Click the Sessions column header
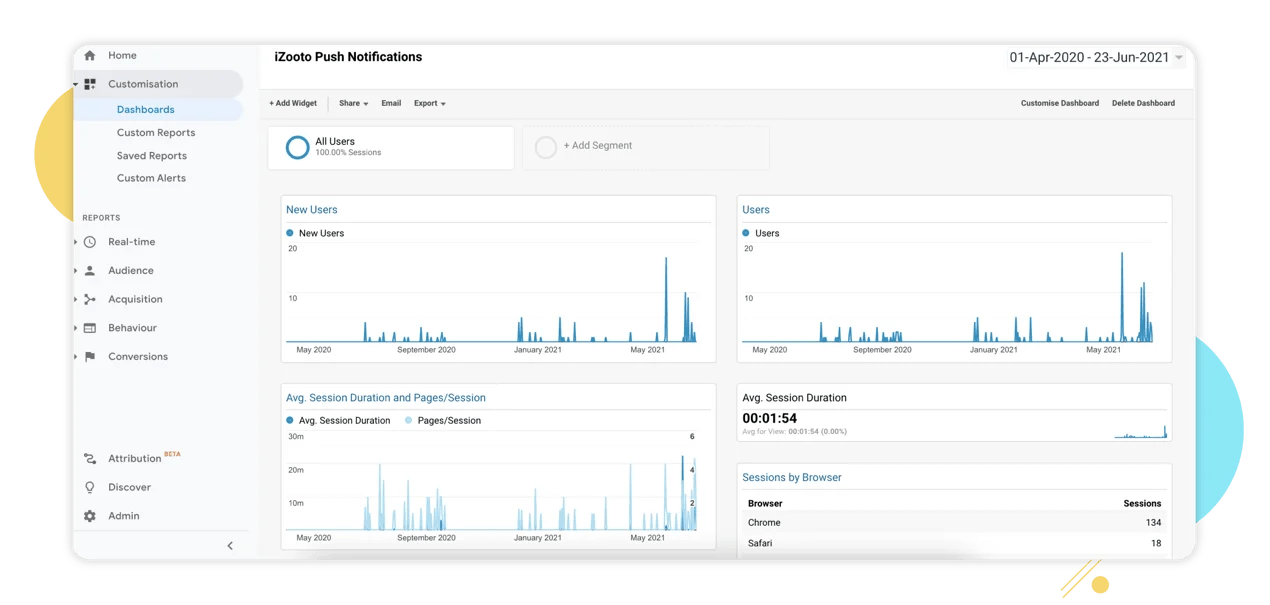 (1142, 504)
